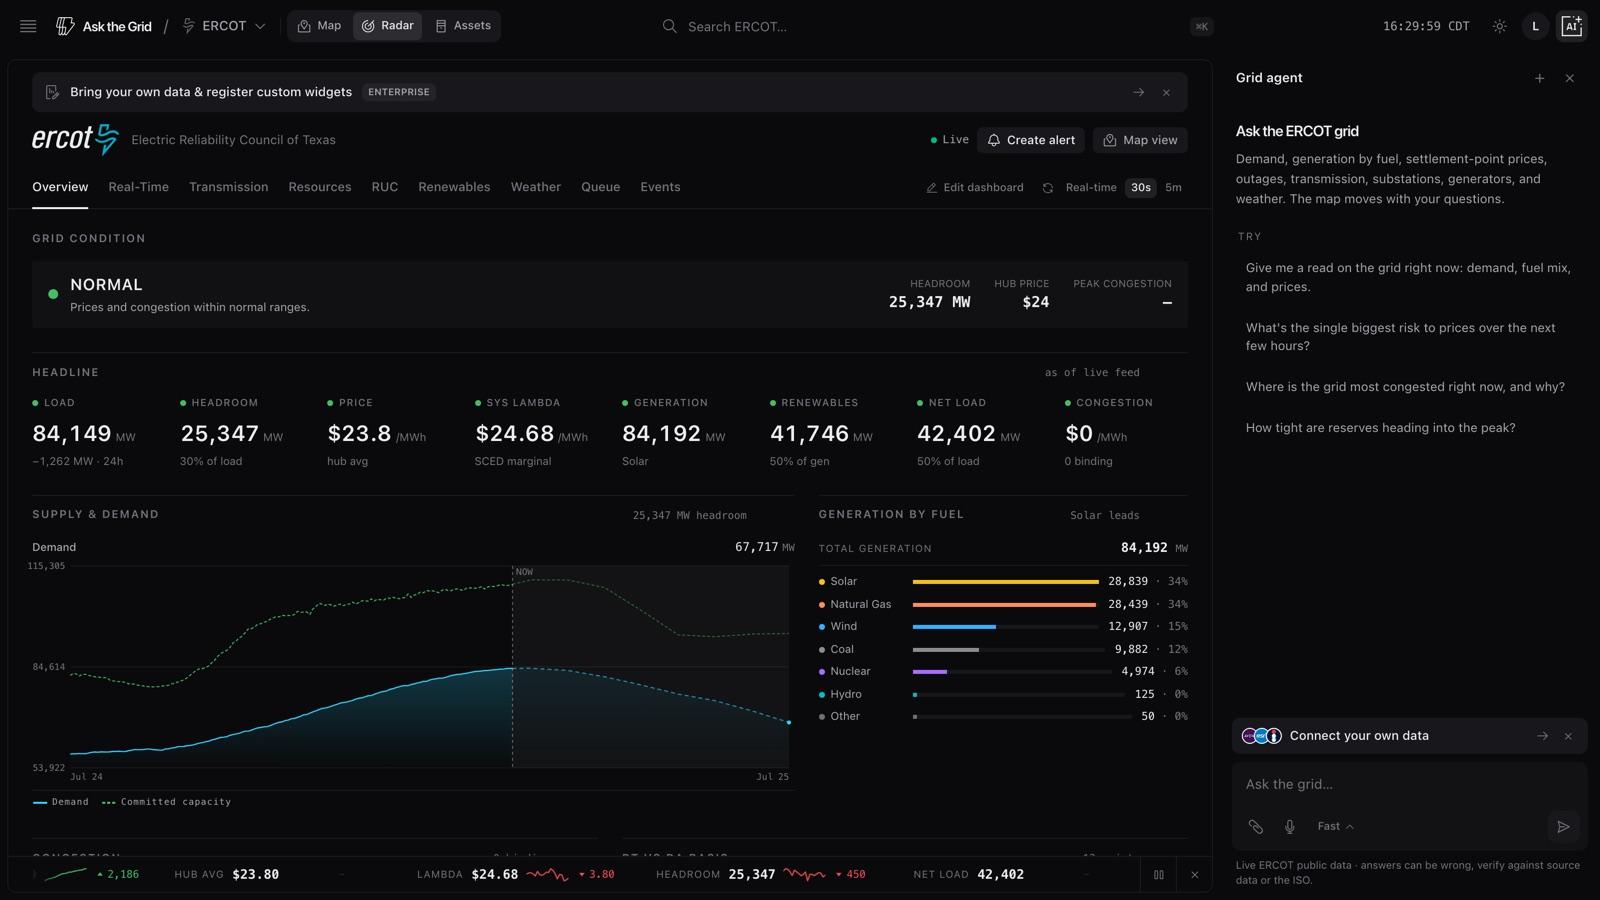1600x900 pixels.
Task: Click the Ask the Grid logo
Action: pyautogui.click(x=104, y=26)
